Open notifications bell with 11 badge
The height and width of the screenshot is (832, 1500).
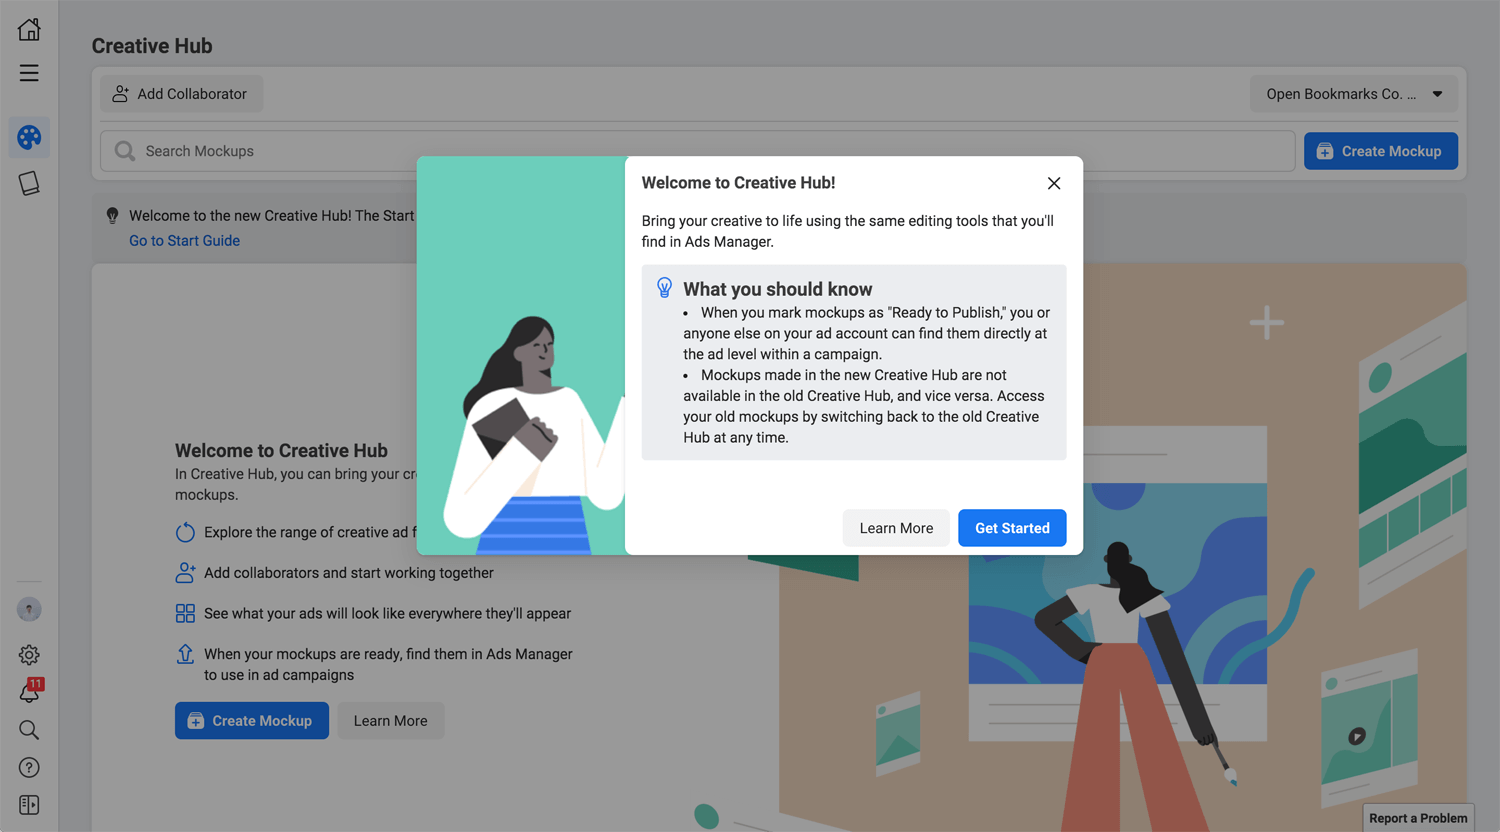click(x=31, y=690)
